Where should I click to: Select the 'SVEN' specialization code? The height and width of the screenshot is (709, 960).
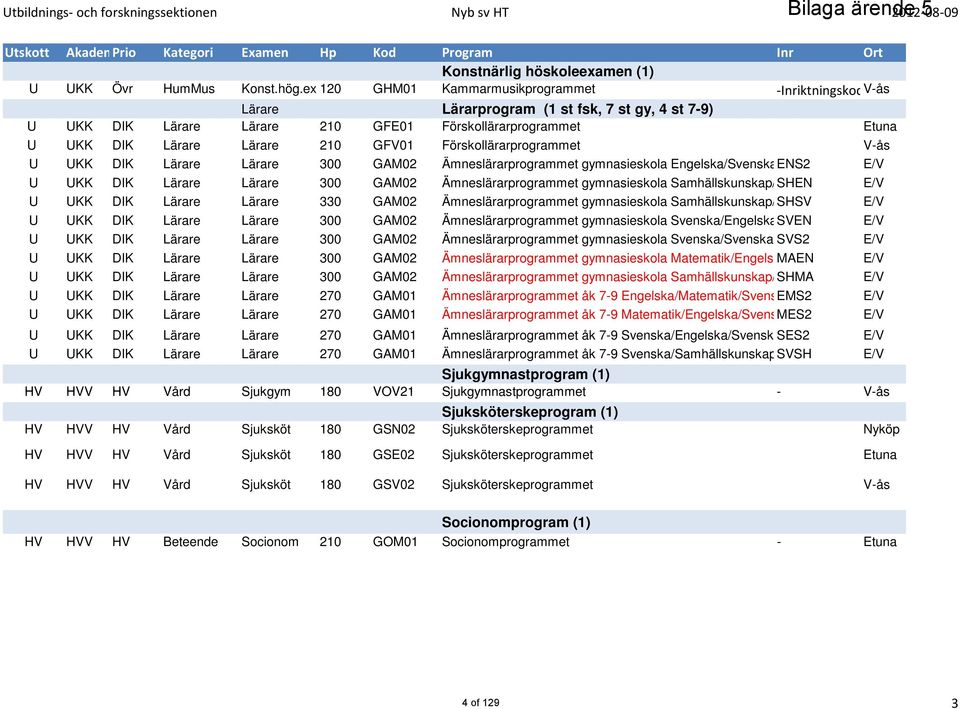[x=794, y=220]
